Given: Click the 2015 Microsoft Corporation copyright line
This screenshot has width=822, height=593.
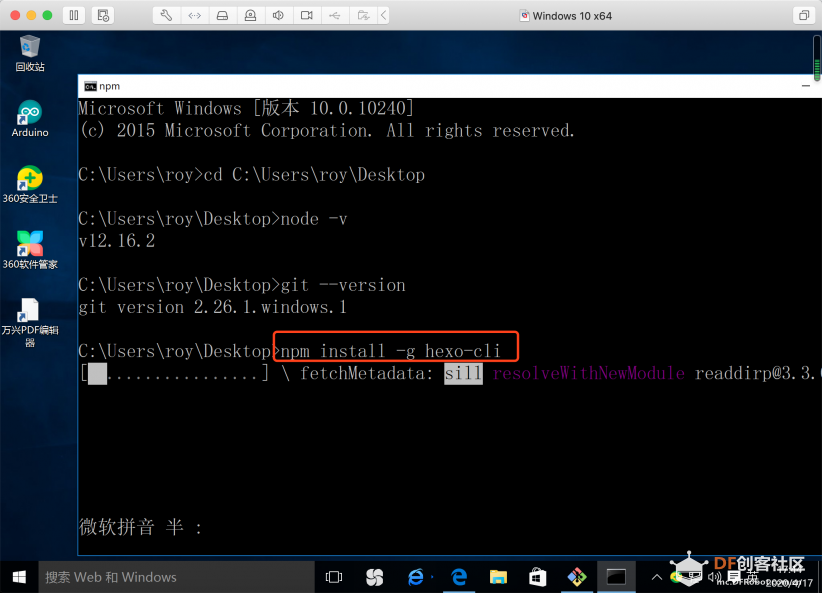Looking at the screenshot, I should click(x=328, y=131).
